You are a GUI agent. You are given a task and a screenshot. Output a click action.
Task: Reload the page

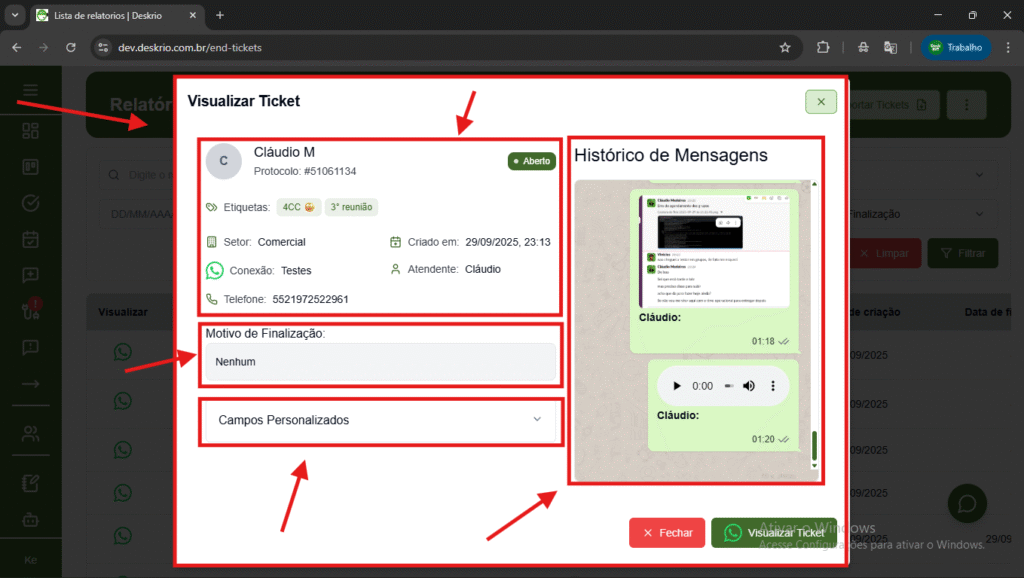(71, 47)
